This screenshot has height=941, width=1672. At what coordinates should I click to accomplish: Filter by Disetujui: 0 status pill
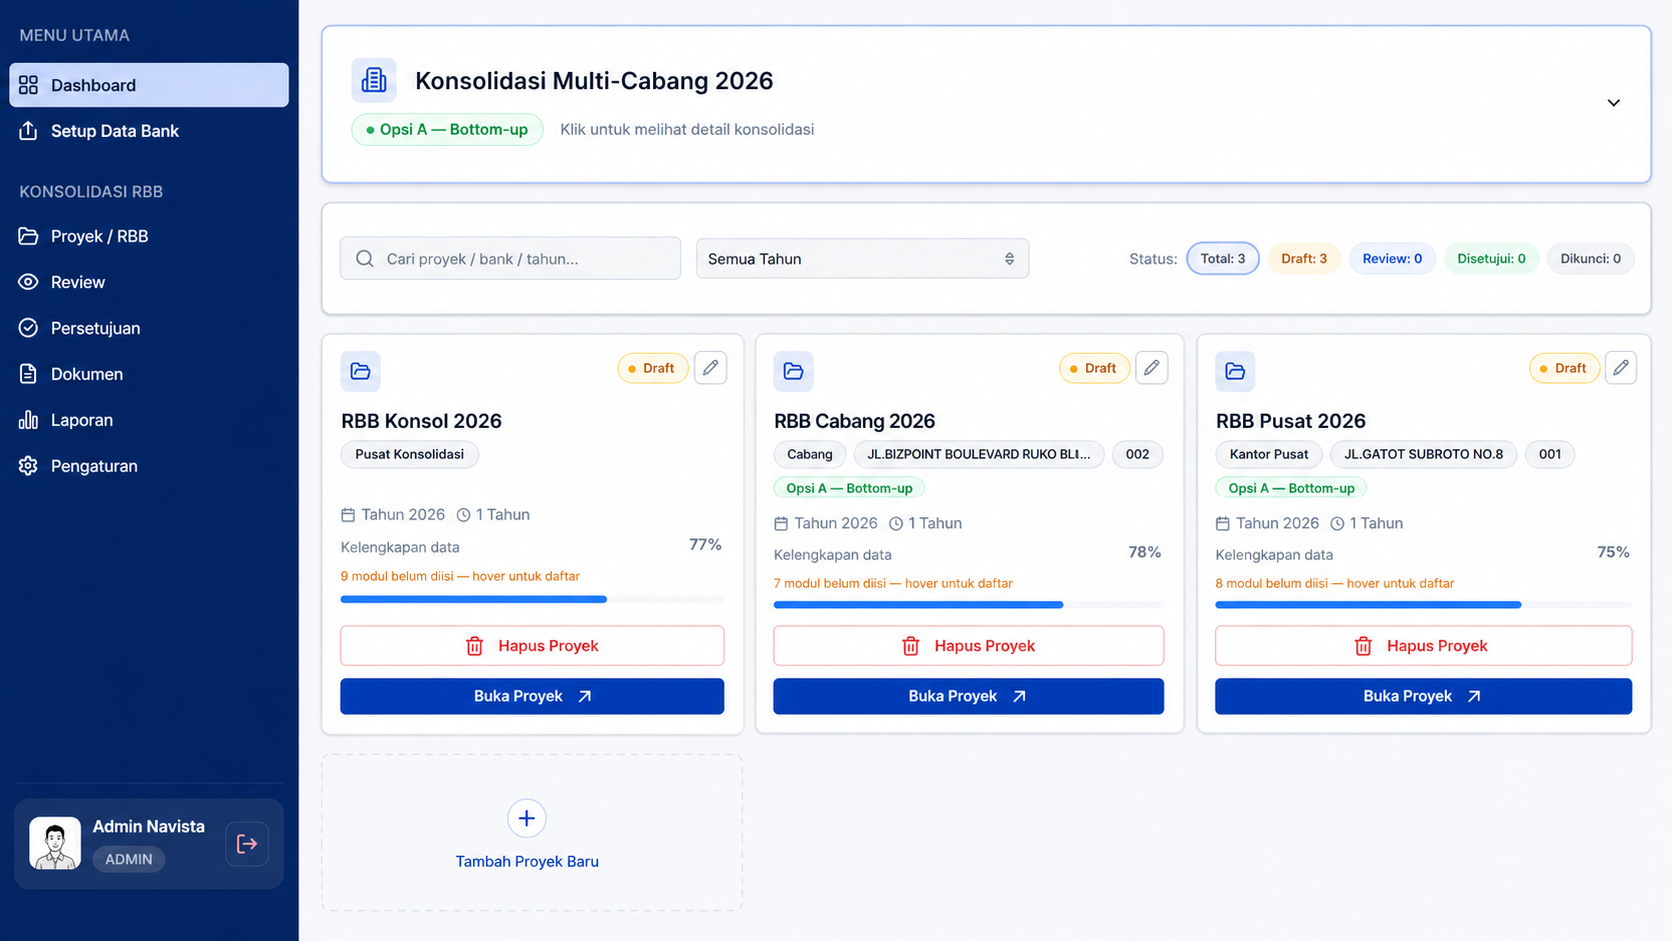tap(1491, 258)
